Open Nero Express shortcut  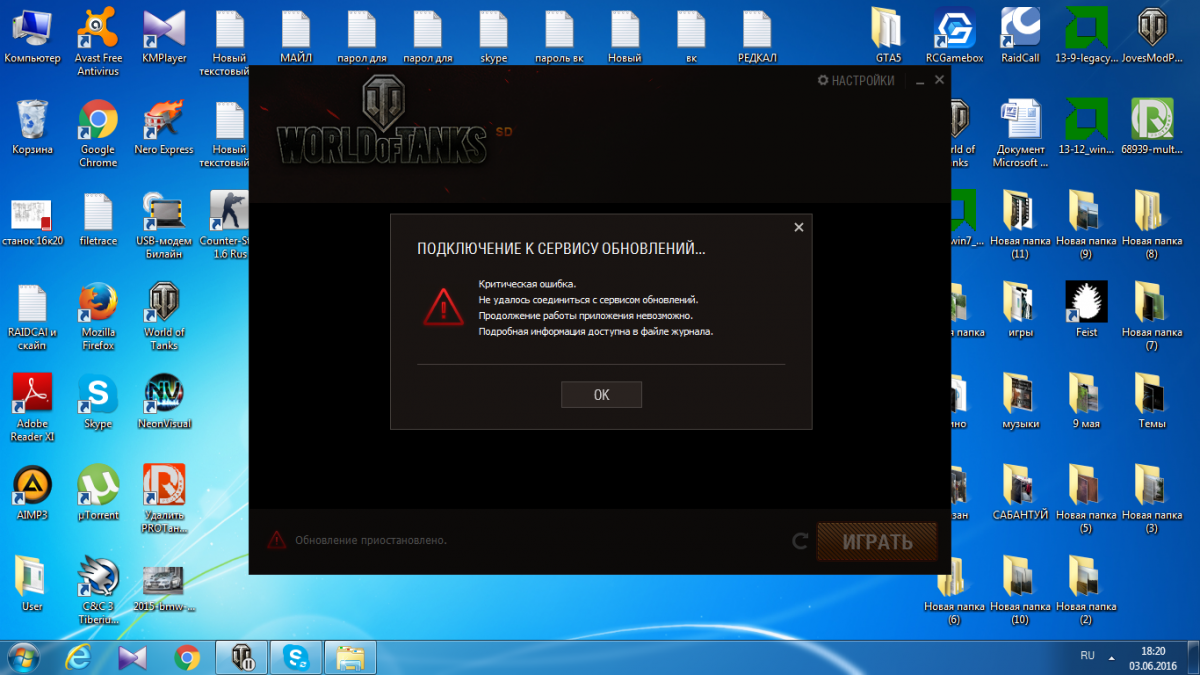click(x=164, y=127)
